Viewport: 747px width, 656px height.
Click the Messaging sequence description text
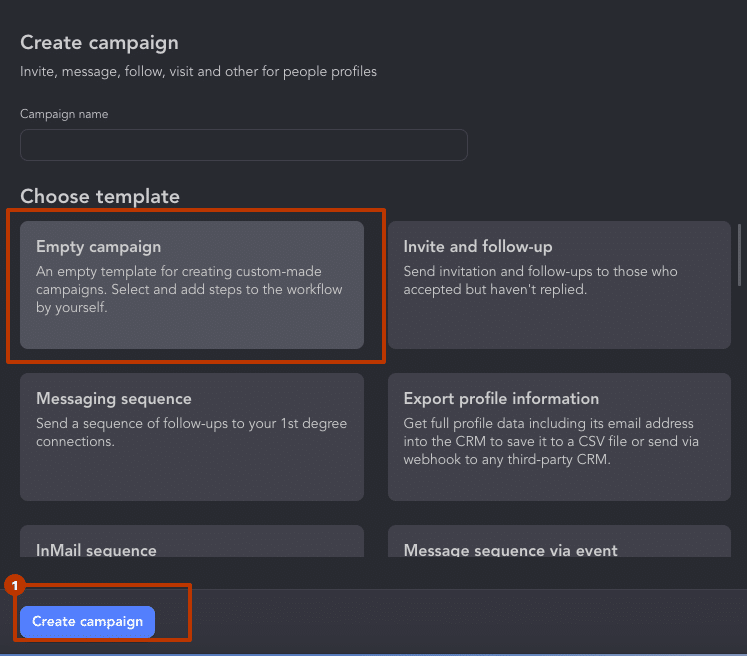[x=192, y=432]
